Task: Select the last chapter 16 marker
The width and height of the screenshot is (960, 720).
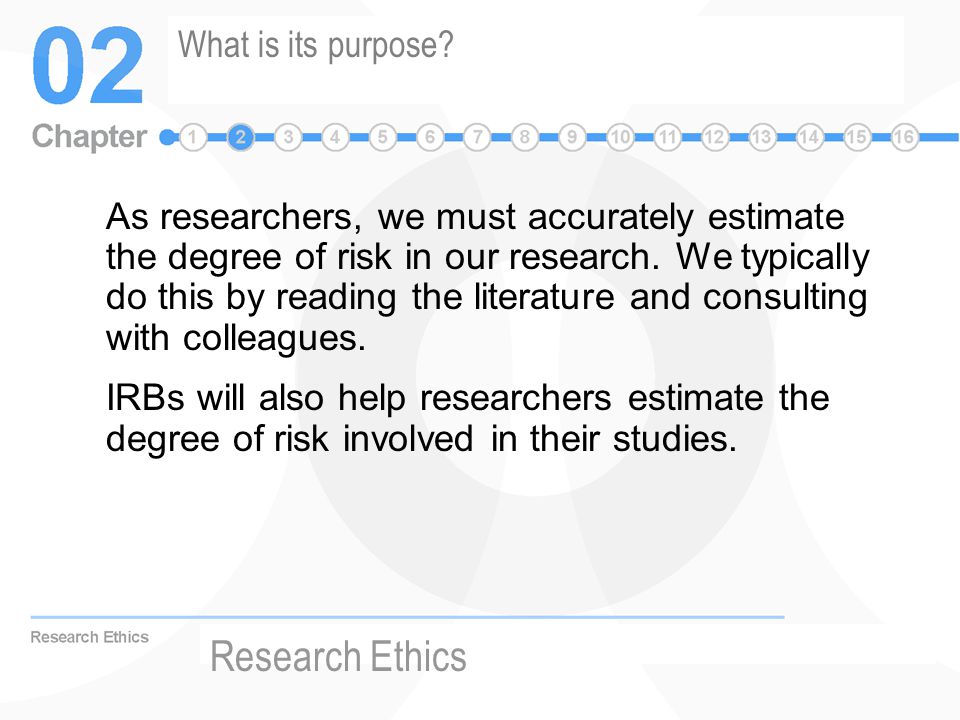Action: point(904,137)
